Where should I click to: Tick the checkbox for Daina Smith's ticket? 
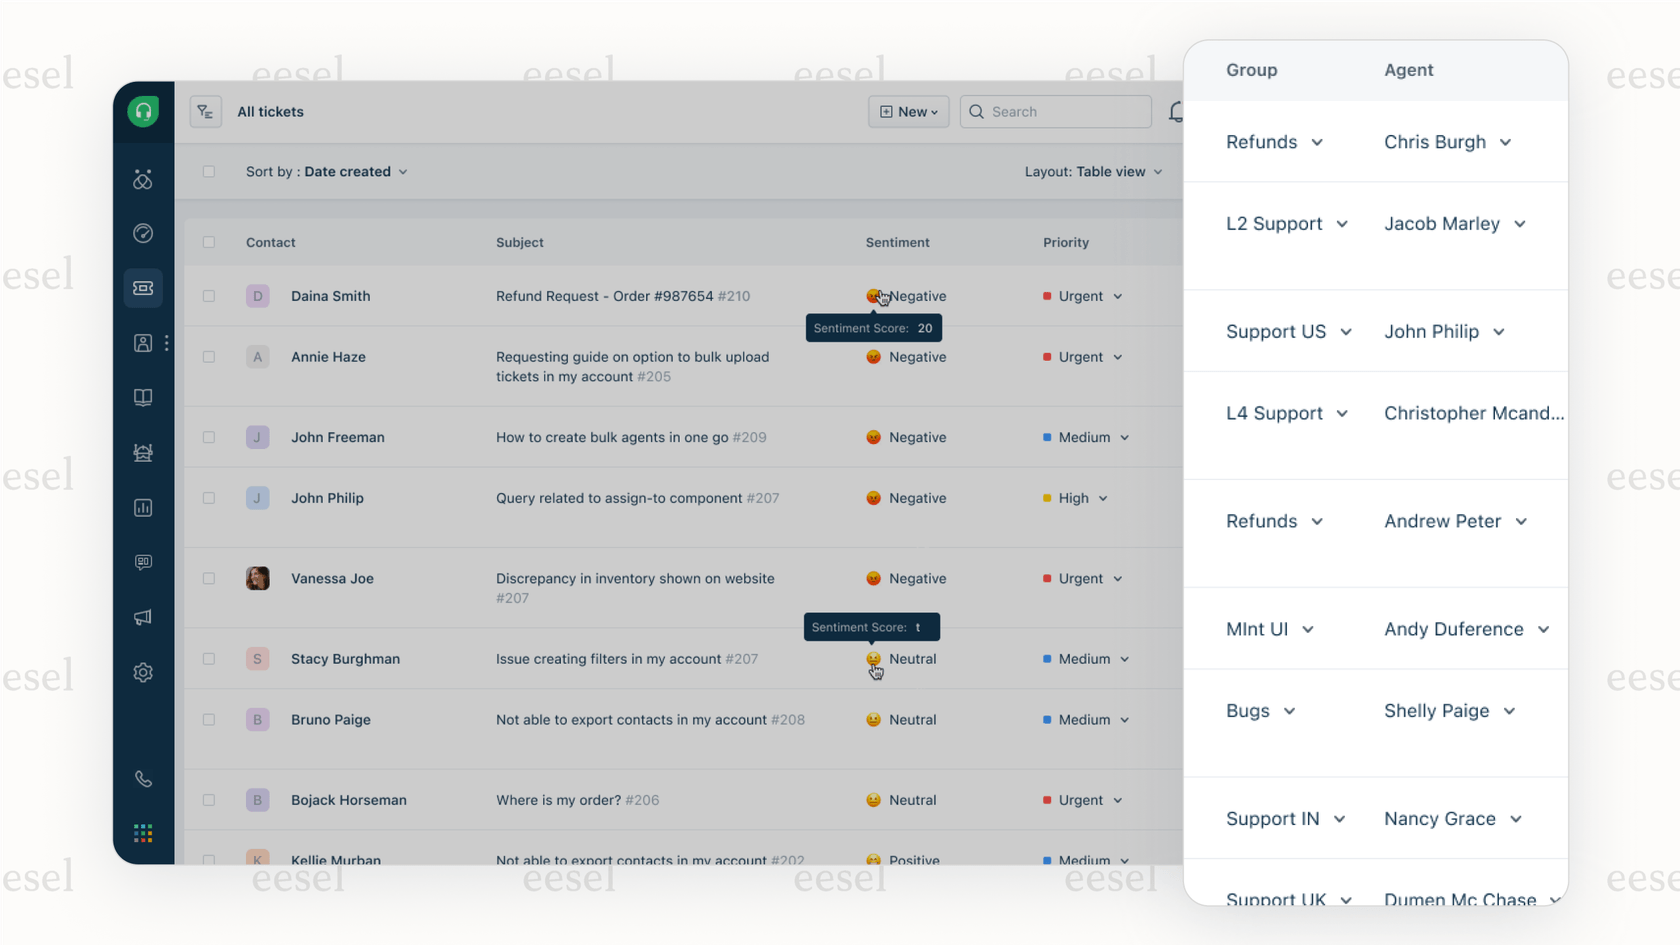coord(209,296)
